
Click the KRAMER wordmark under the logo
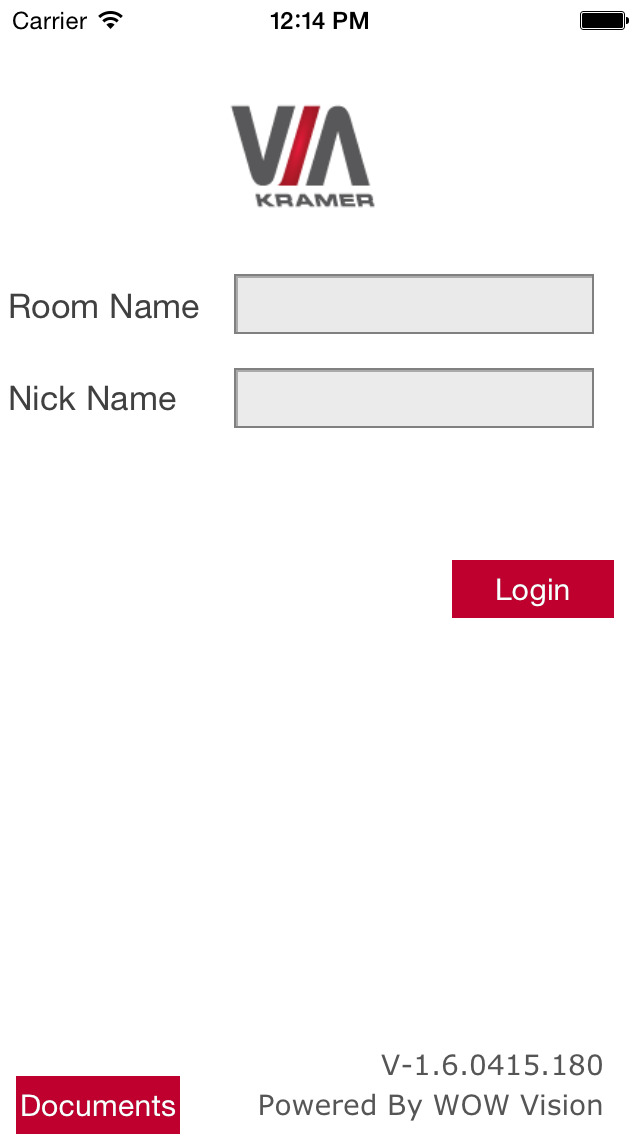pos(315,200)
